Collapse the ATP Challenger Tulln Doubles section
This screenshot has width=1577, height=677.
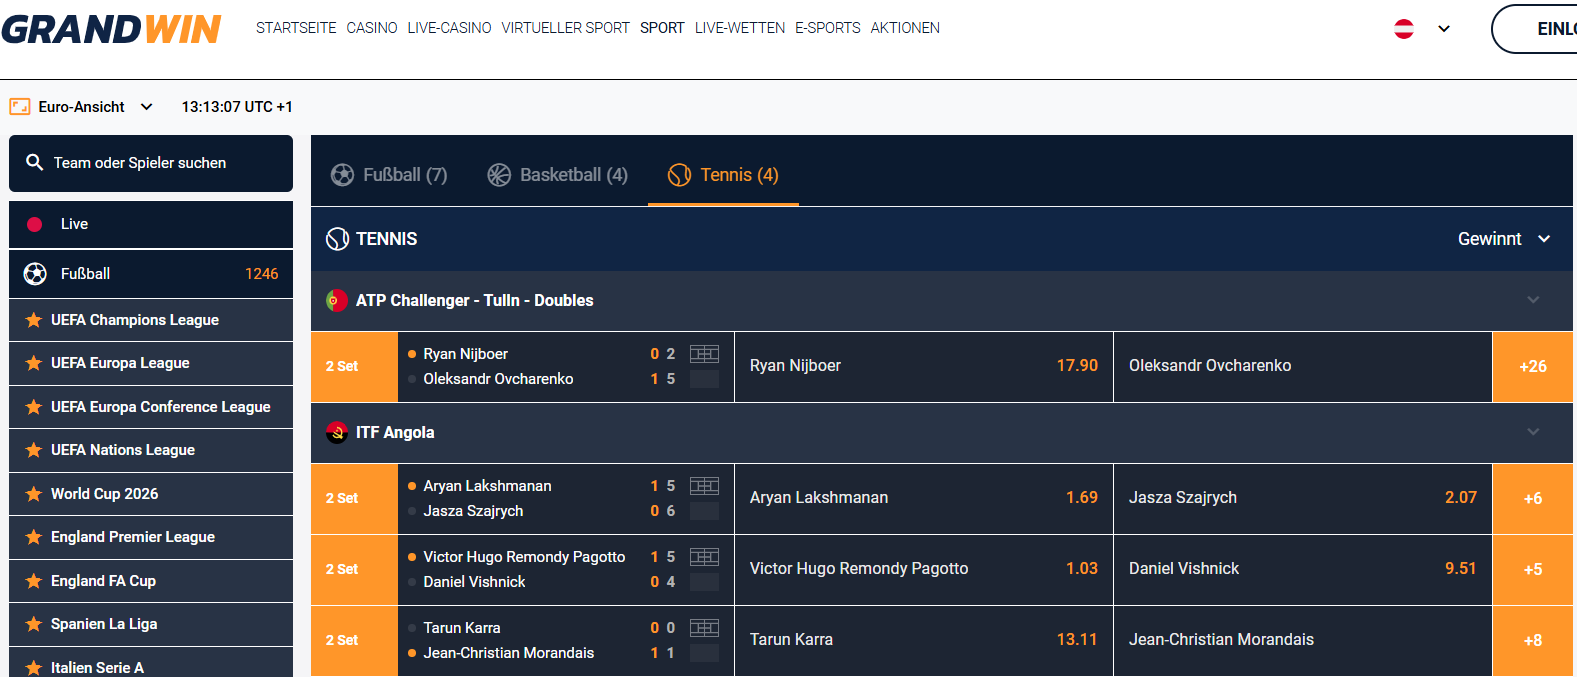(1533, 300)
